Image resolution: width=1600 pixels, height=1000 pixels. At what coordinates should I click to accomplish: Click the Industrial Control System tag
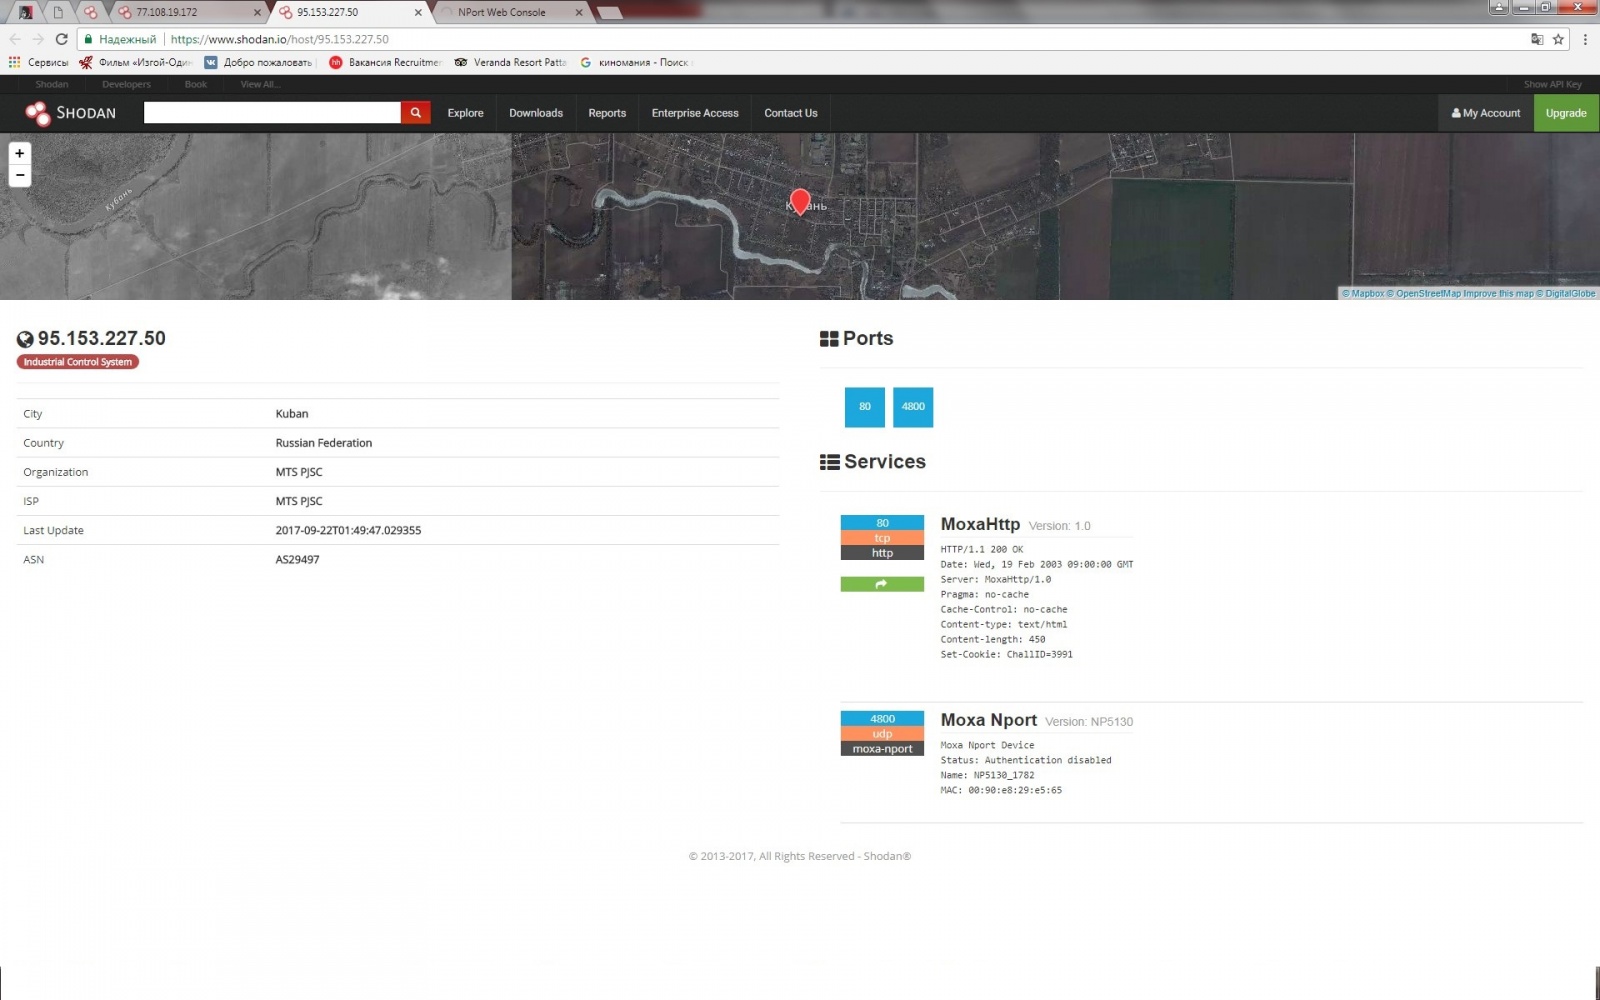[x=78, y=362]
